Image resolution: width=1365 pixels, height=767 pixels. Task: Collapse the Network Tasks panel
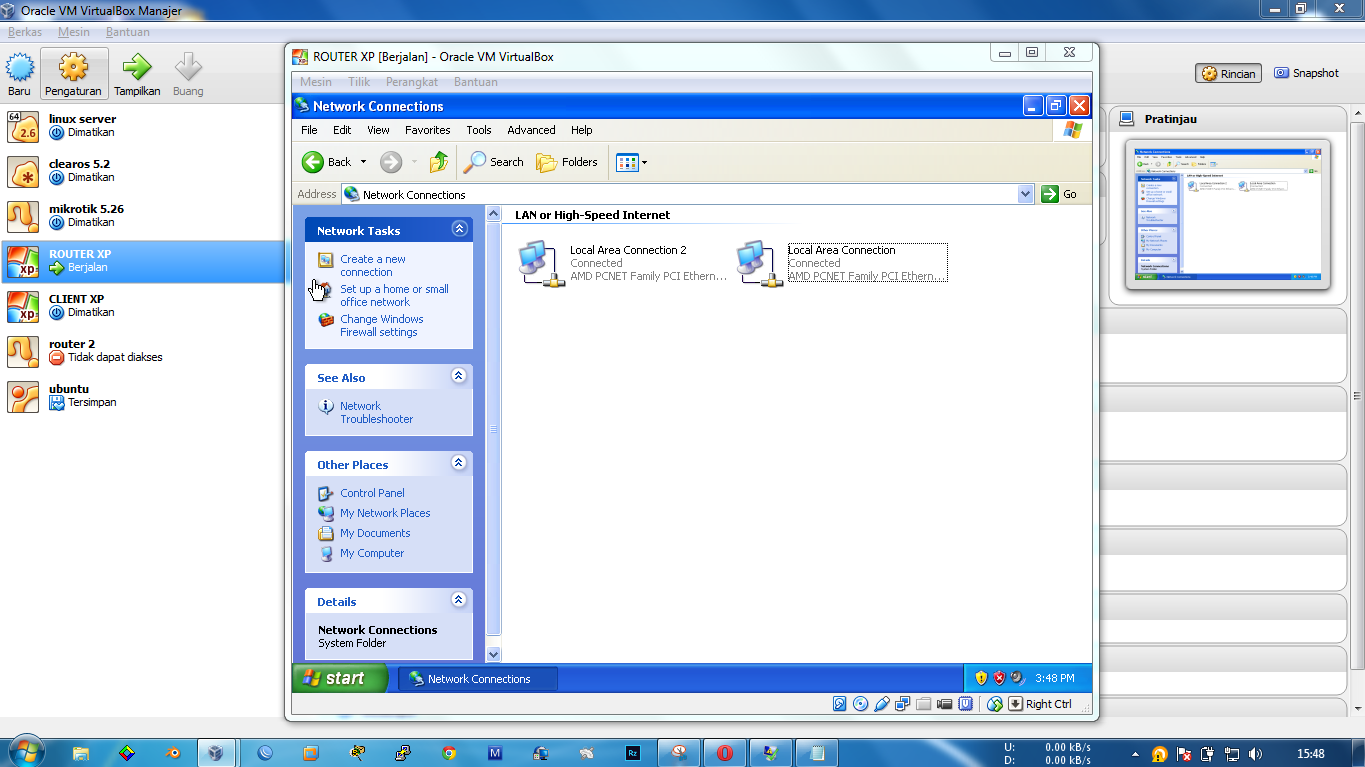coord(459,229)
